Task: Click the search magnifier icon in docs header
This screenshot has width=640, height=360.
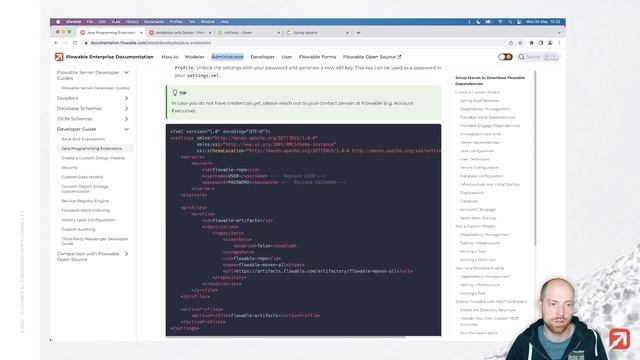Action: (x=522, y=57)
